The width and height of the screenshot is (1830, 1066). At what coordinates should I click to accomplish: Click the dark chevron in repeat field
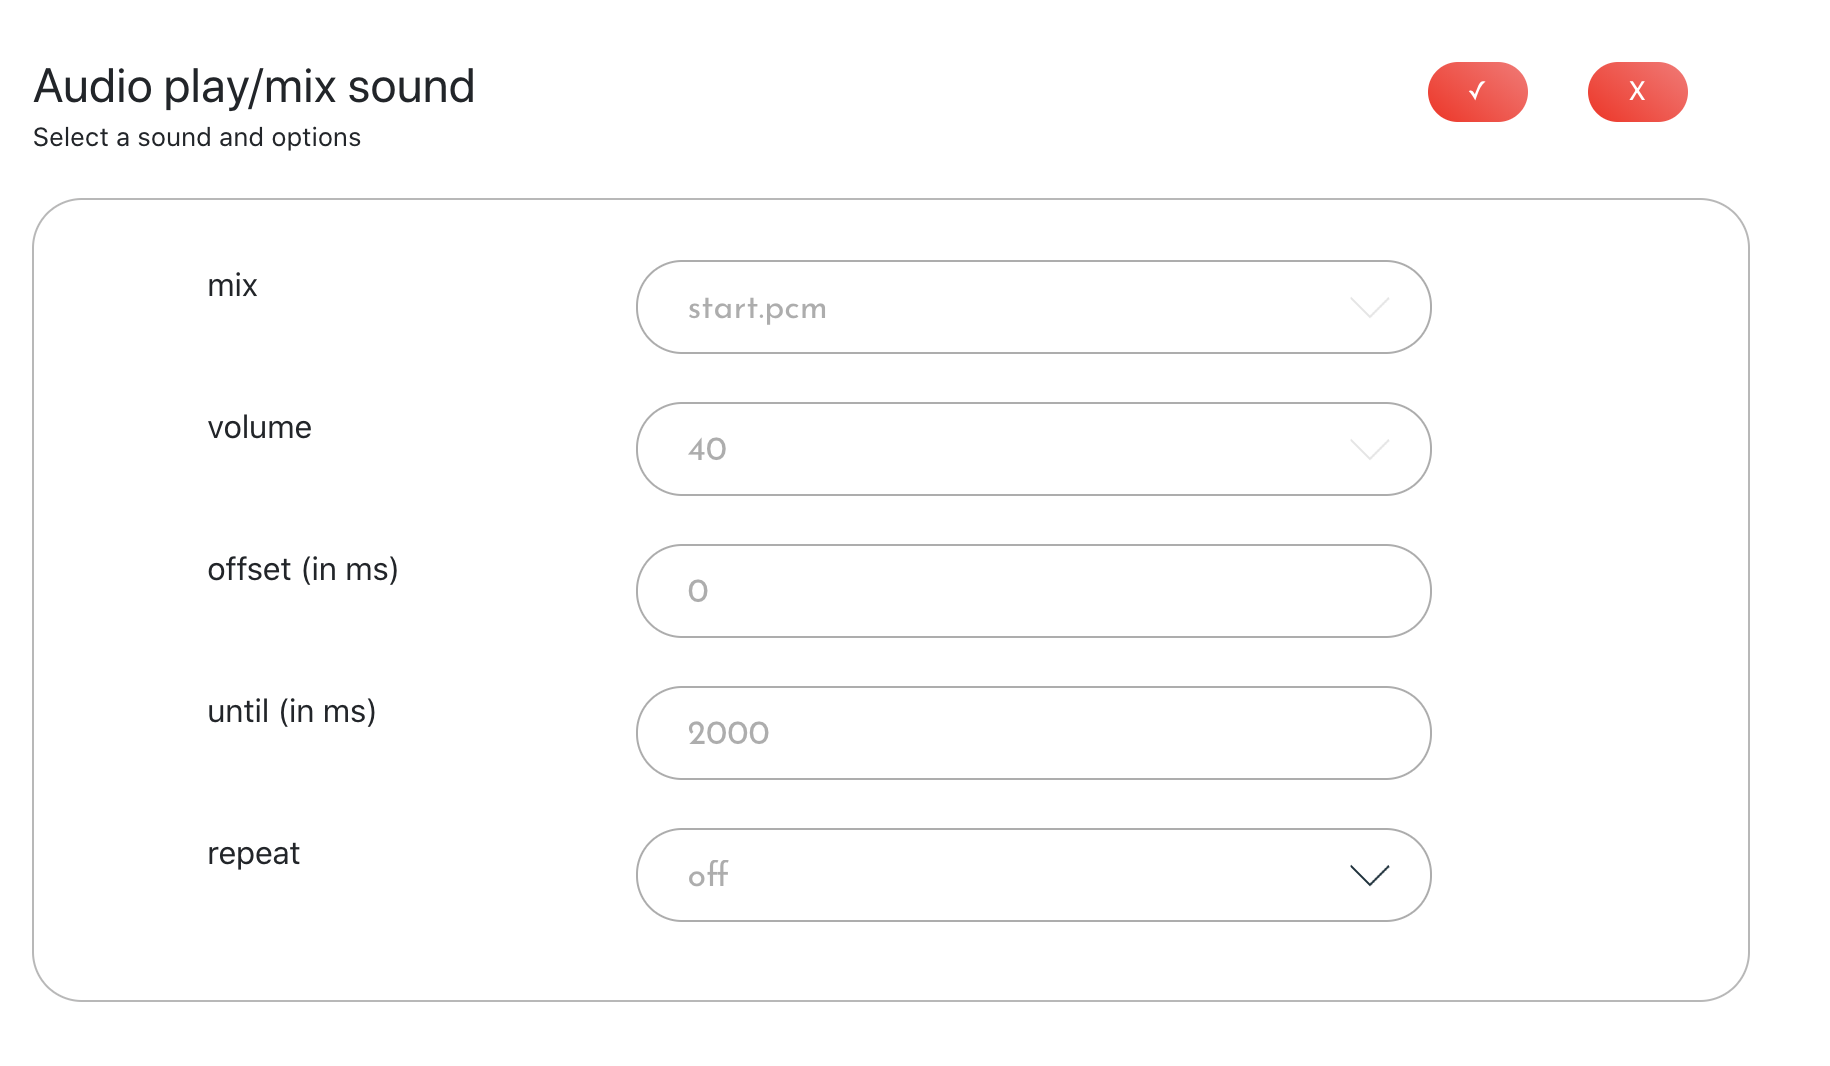tap(1369, 875)
